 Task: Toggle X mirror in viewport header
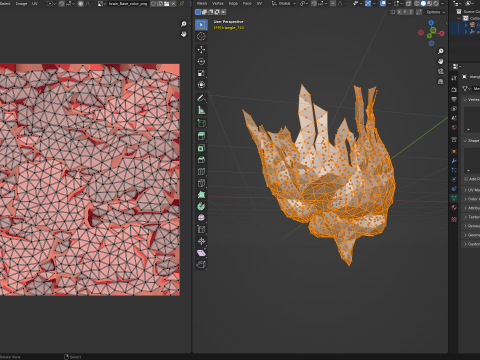point(400,12)
